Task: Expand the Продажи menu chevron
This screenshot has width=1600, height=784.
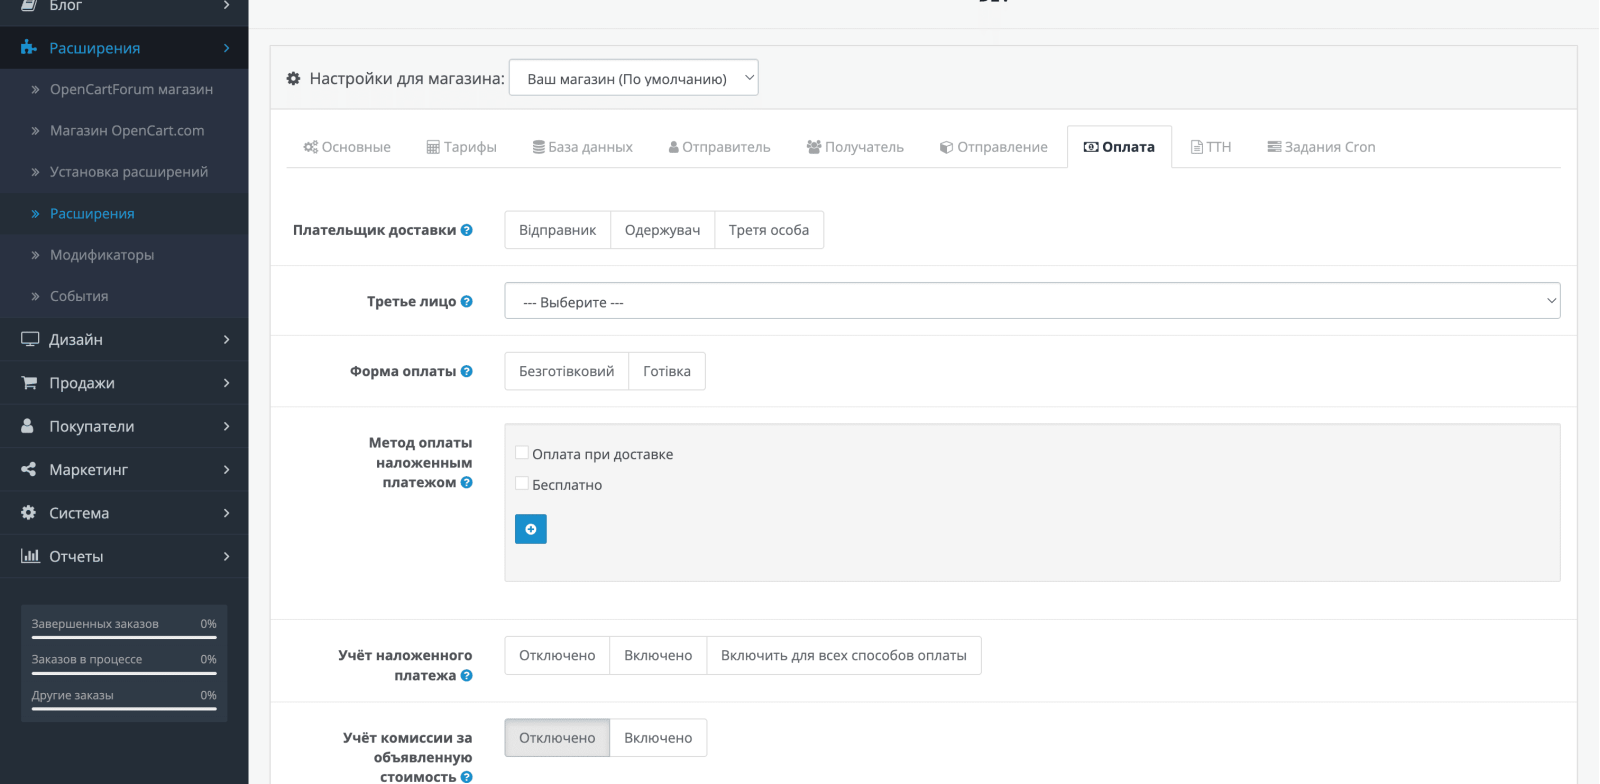Action: point(227,383)
